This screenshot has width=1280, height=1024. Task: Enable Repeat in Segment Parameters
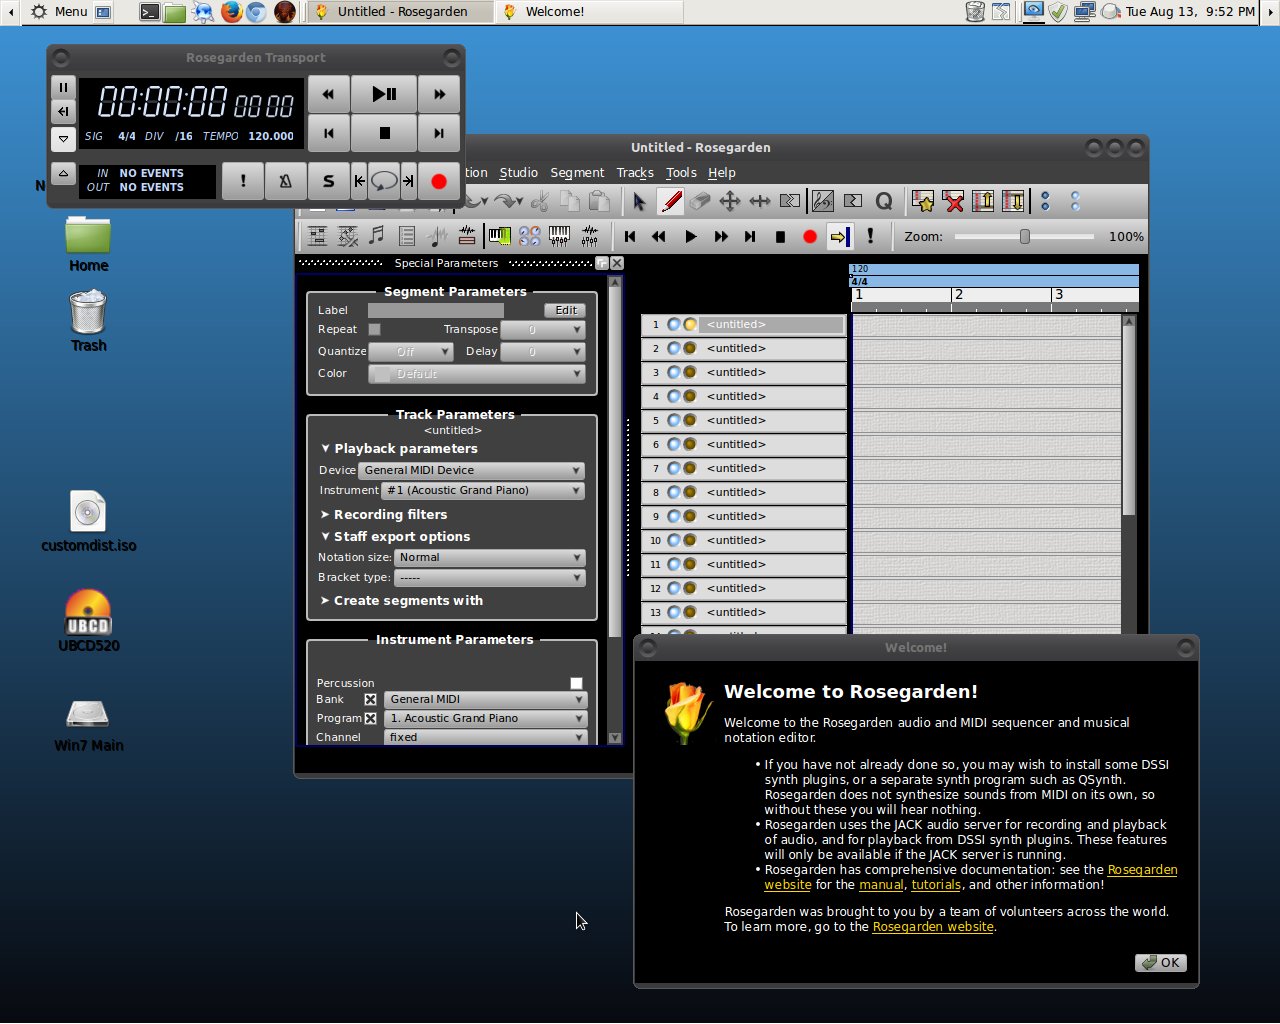(374, 329)
